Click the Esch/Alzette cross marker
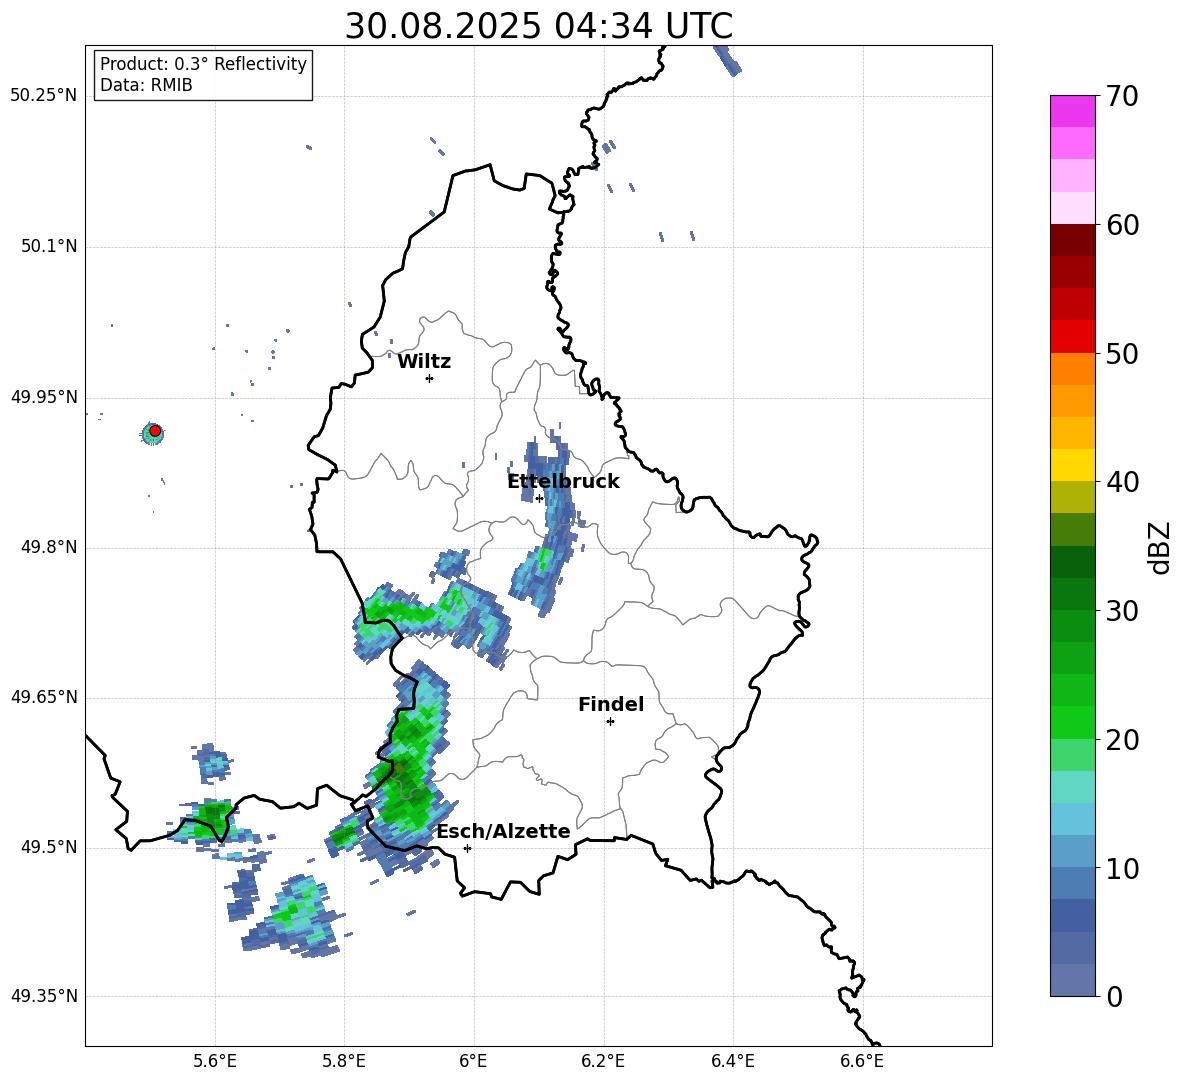Screen dimensions: 1184x1081 click(467, 848)
